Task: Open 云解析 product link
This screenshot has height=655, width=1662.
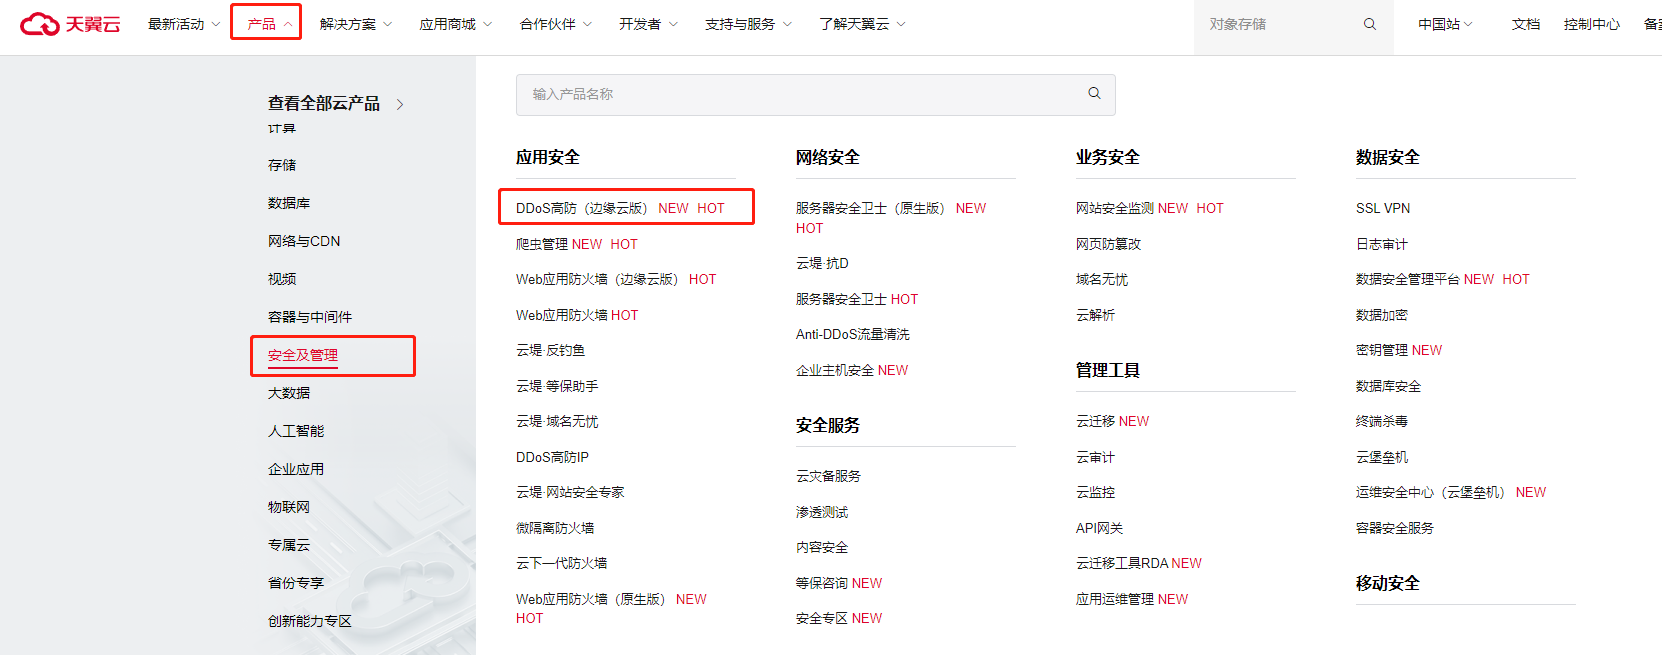Action: click(1095, 315)
